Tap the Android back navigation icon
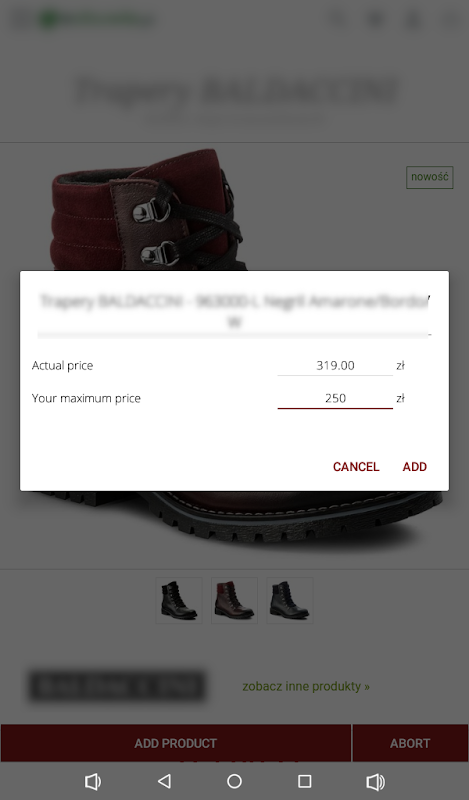The height and width of the screenshot is (800, 469). 164,781
